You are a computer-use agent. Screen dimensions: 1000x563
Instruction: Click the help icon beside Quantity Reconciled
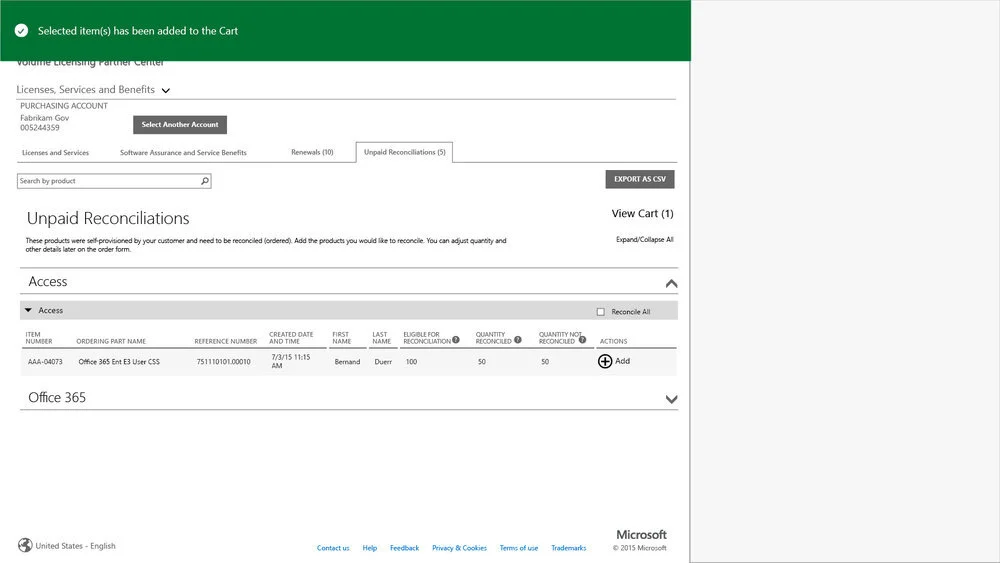click(x=518, y=340)
